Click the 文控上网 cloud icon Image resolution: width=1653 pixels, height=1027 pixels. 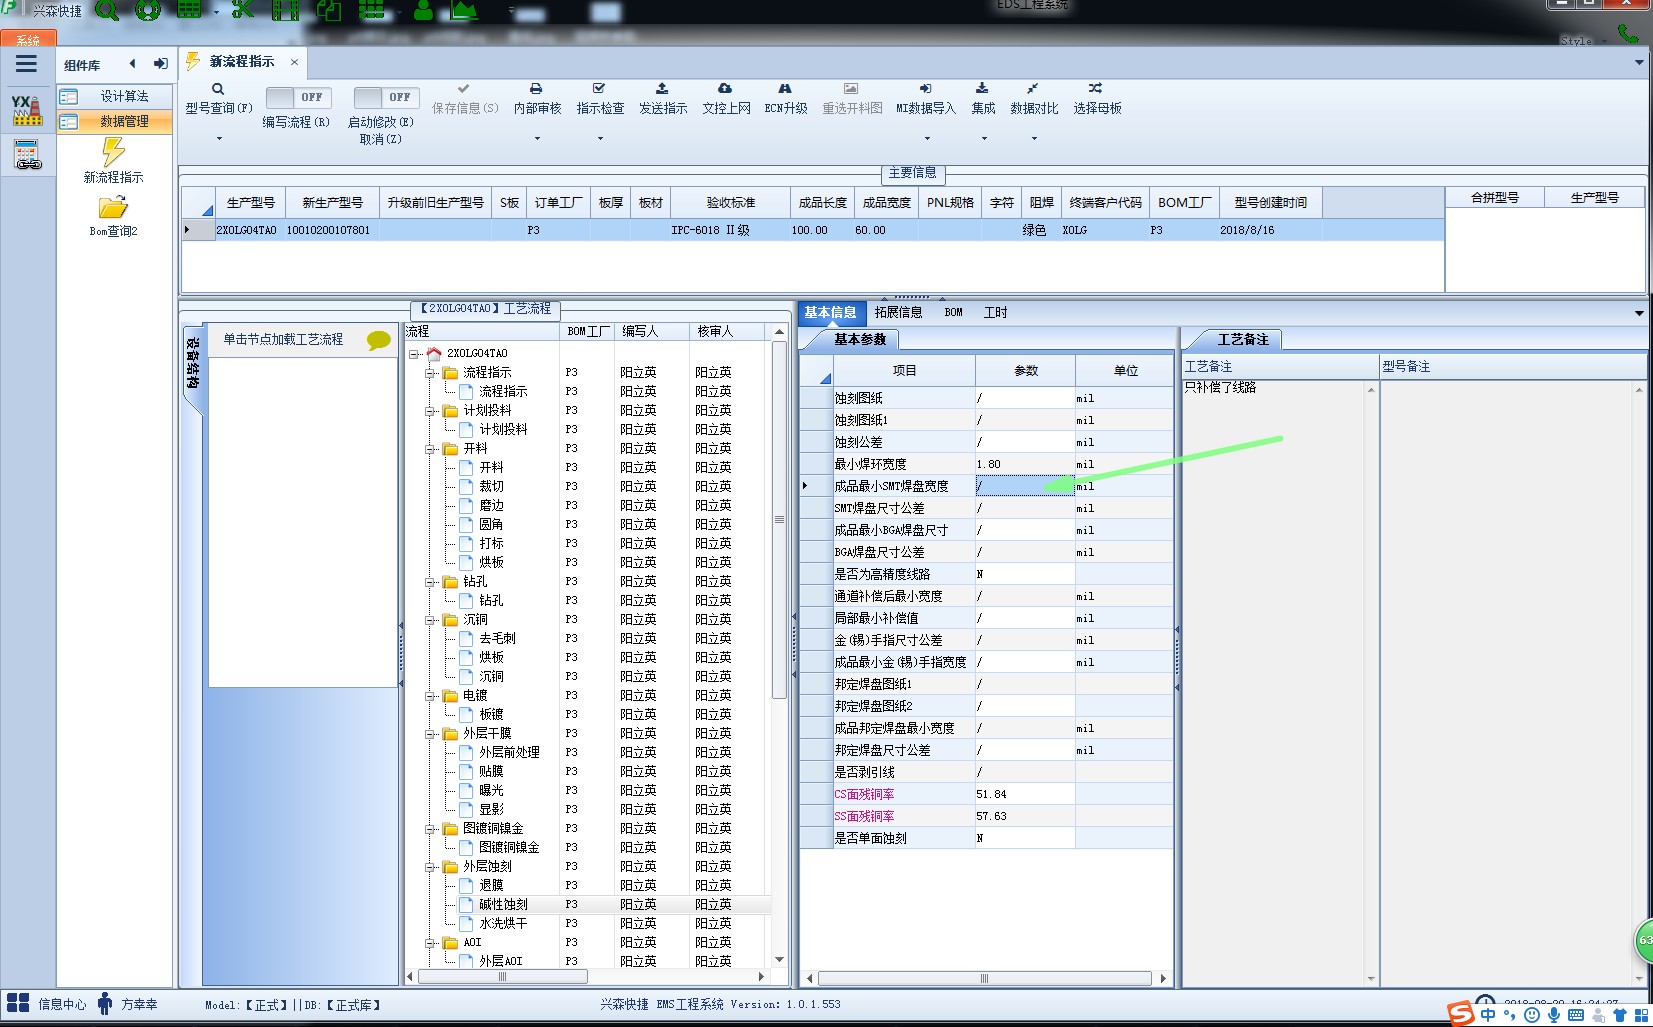(x=725, y=89)
